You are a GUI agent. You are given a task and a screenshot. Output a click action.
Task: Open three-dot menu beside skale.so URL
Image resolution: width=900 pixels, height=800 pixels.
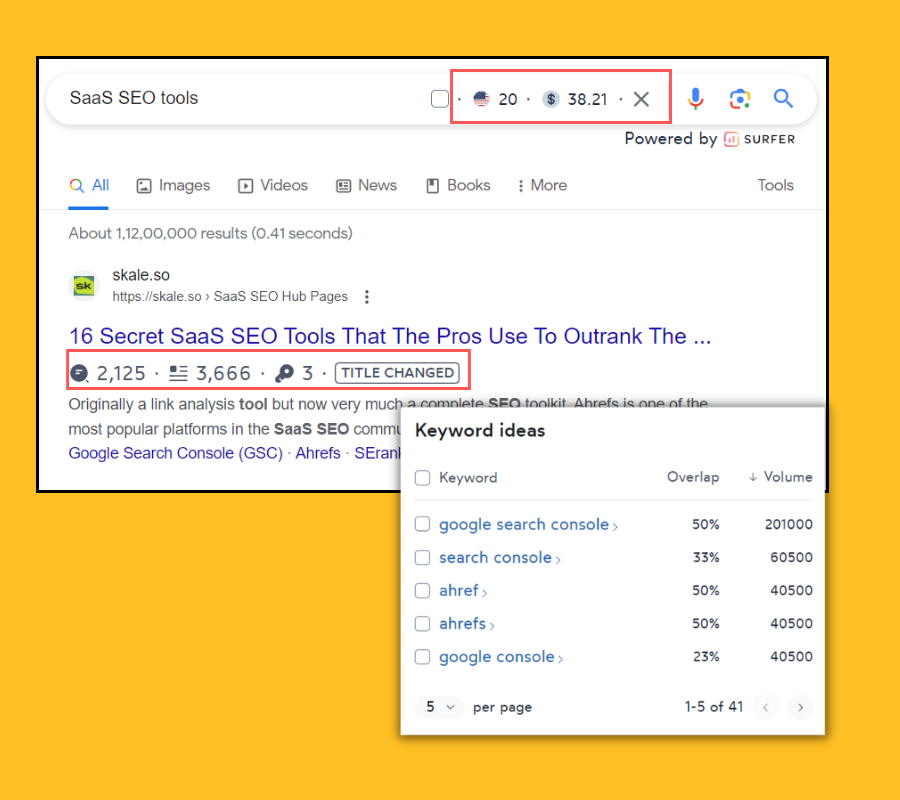click(367, 297)
